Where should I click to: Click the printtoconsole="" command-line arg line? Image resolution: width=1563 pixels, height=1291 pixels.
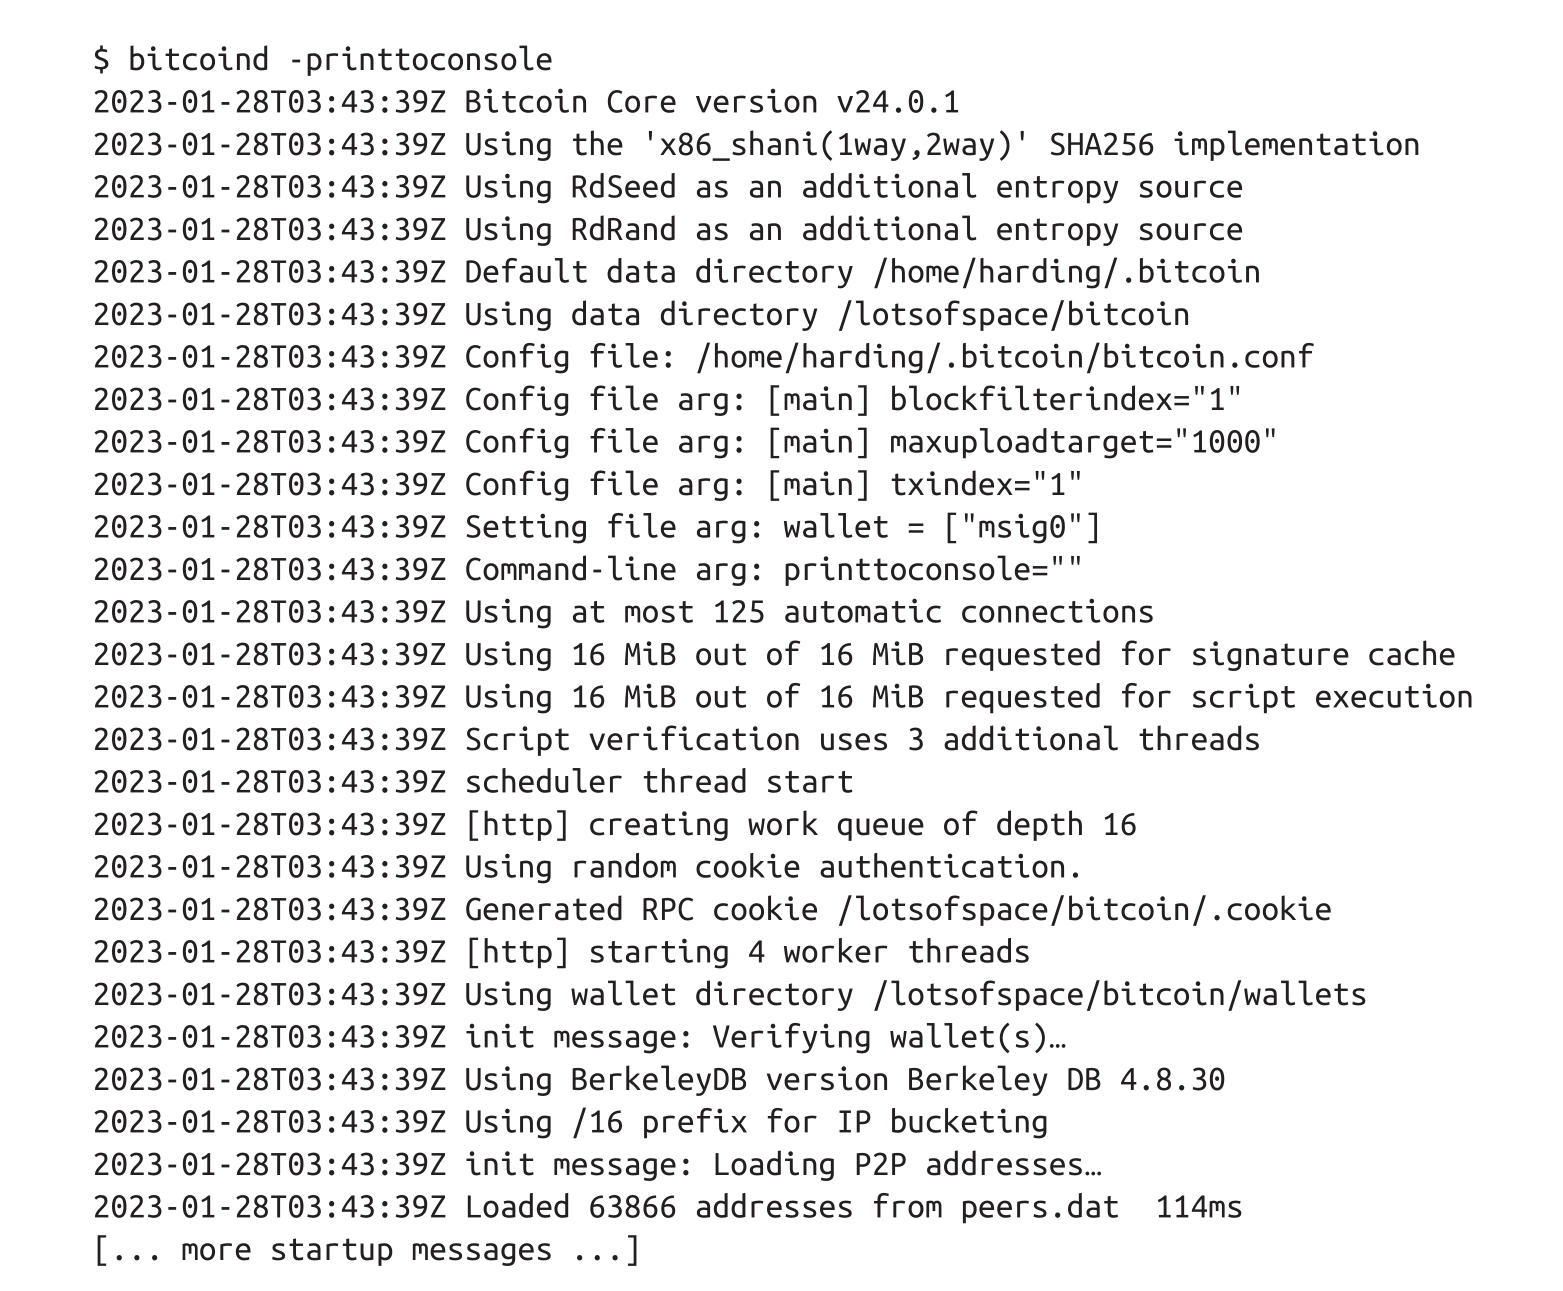click(x=932, y=570)
